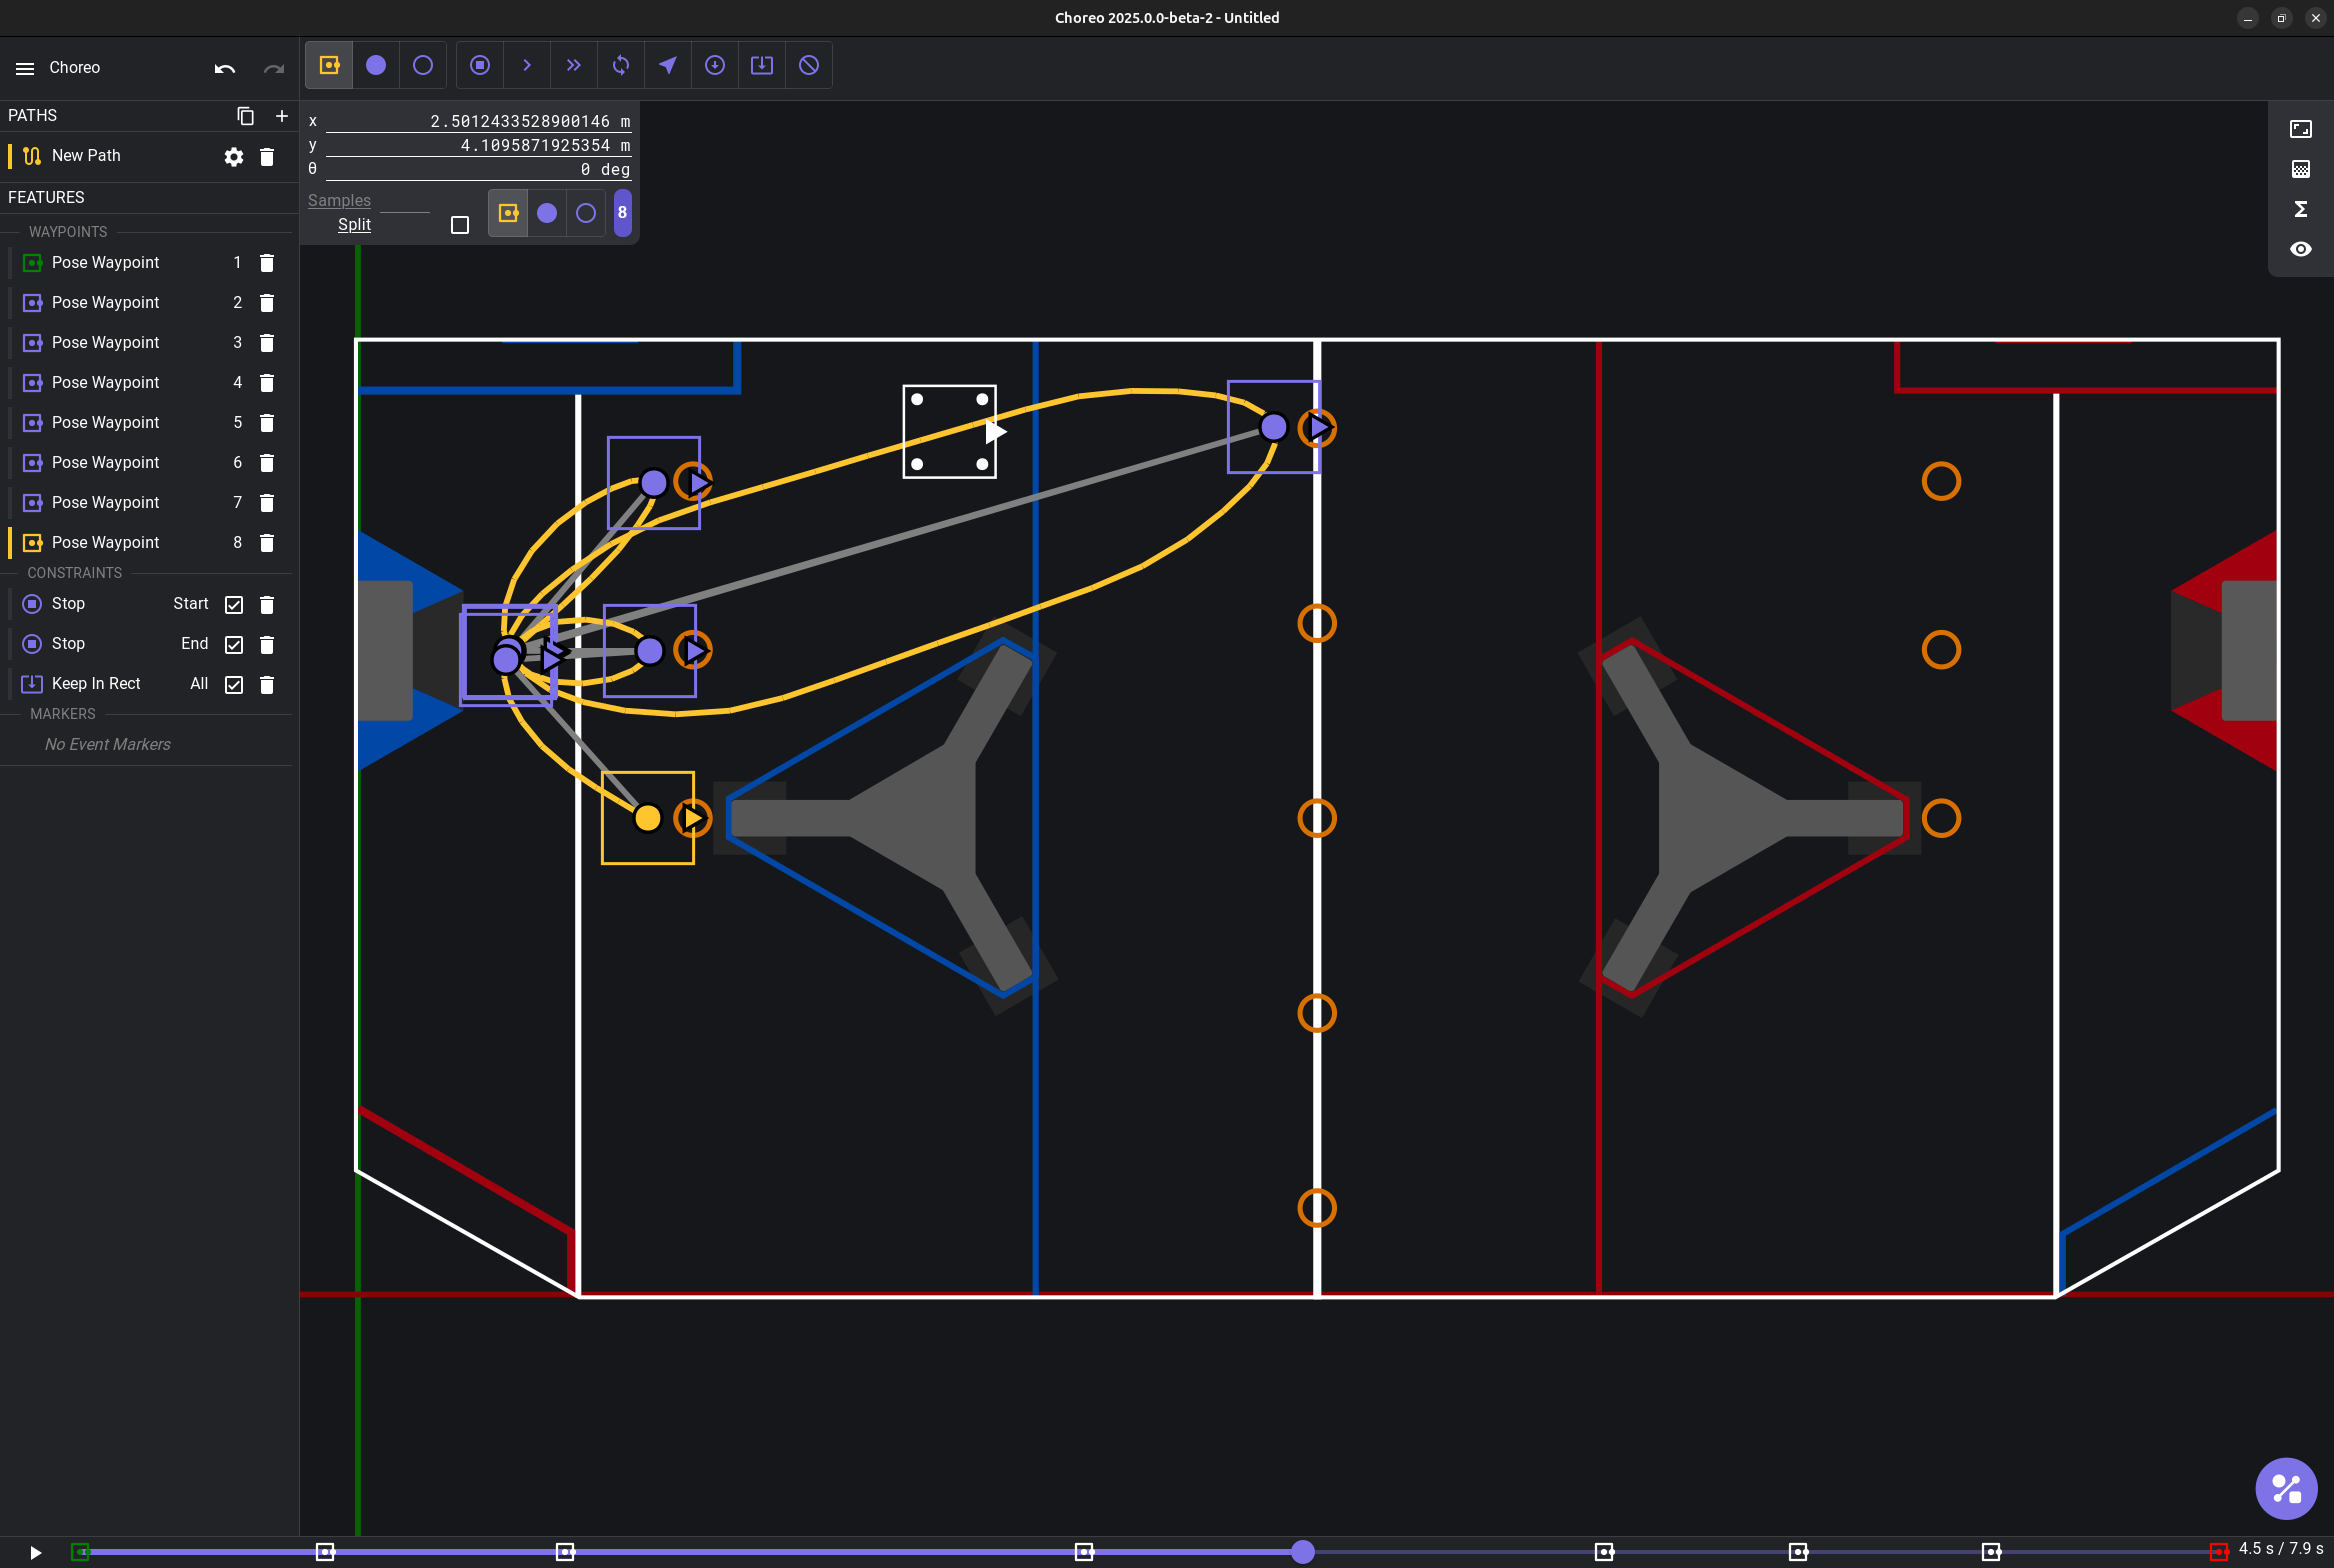
Task: Open settings for New Path
Action: (233, 156)
